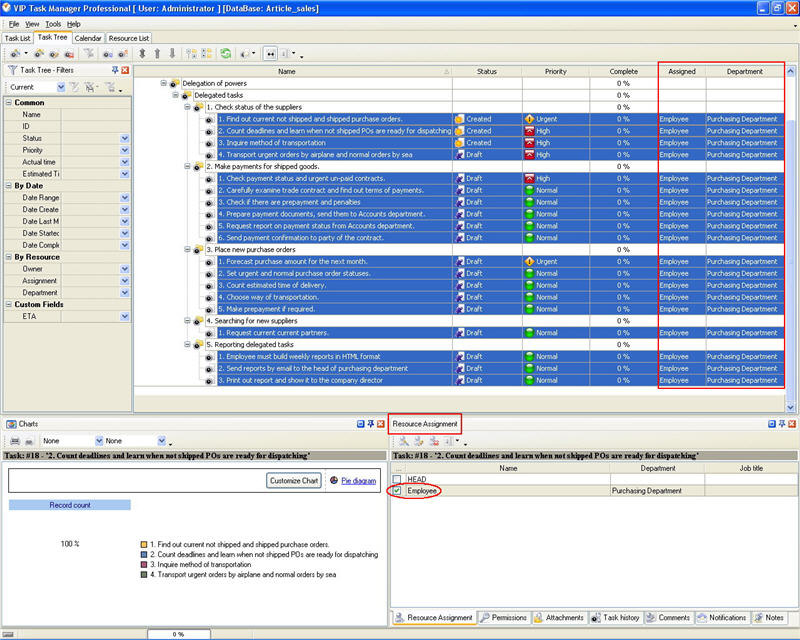Screen dimensions: 800x640
Task: Close the Resource Assignment panel
Action: (x=792, y=424)
